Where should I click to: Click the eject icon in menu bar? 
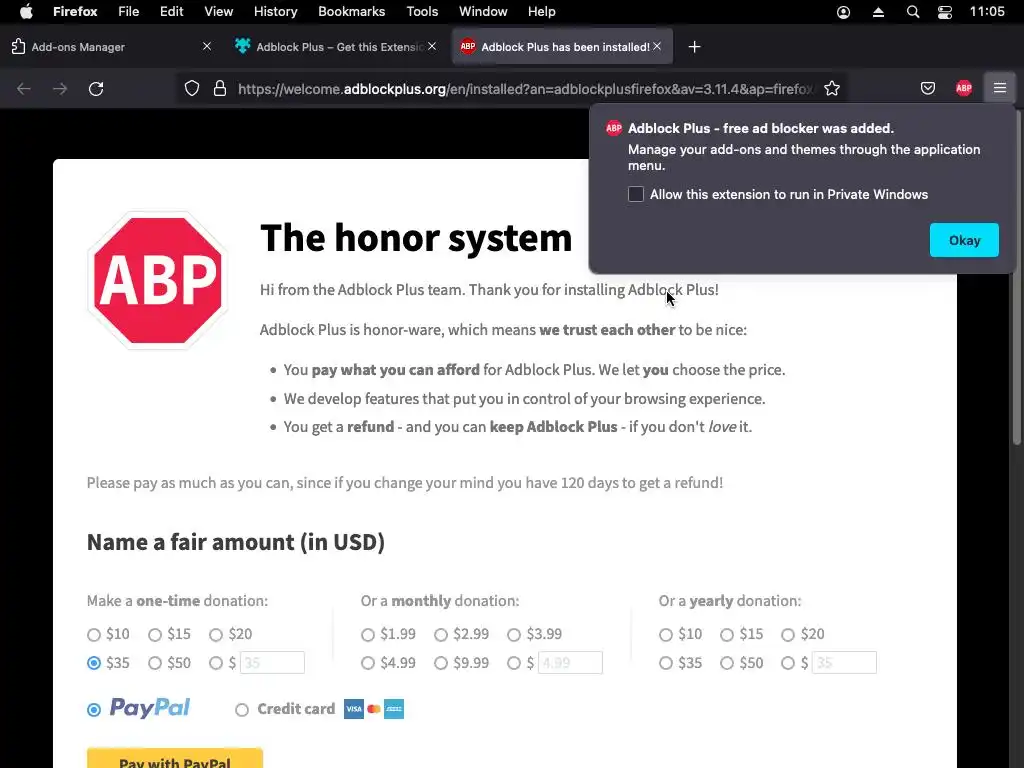pos(878,12)
